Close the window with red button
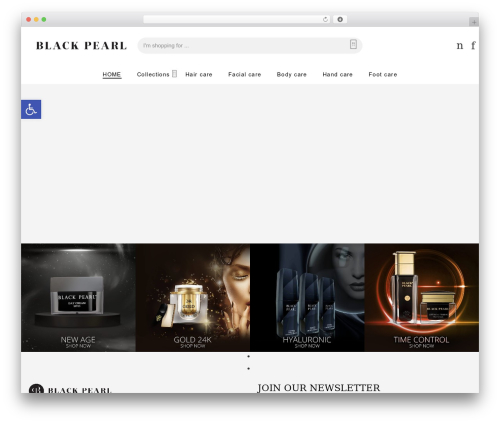500x423 pixels. [x=29, y=19]
